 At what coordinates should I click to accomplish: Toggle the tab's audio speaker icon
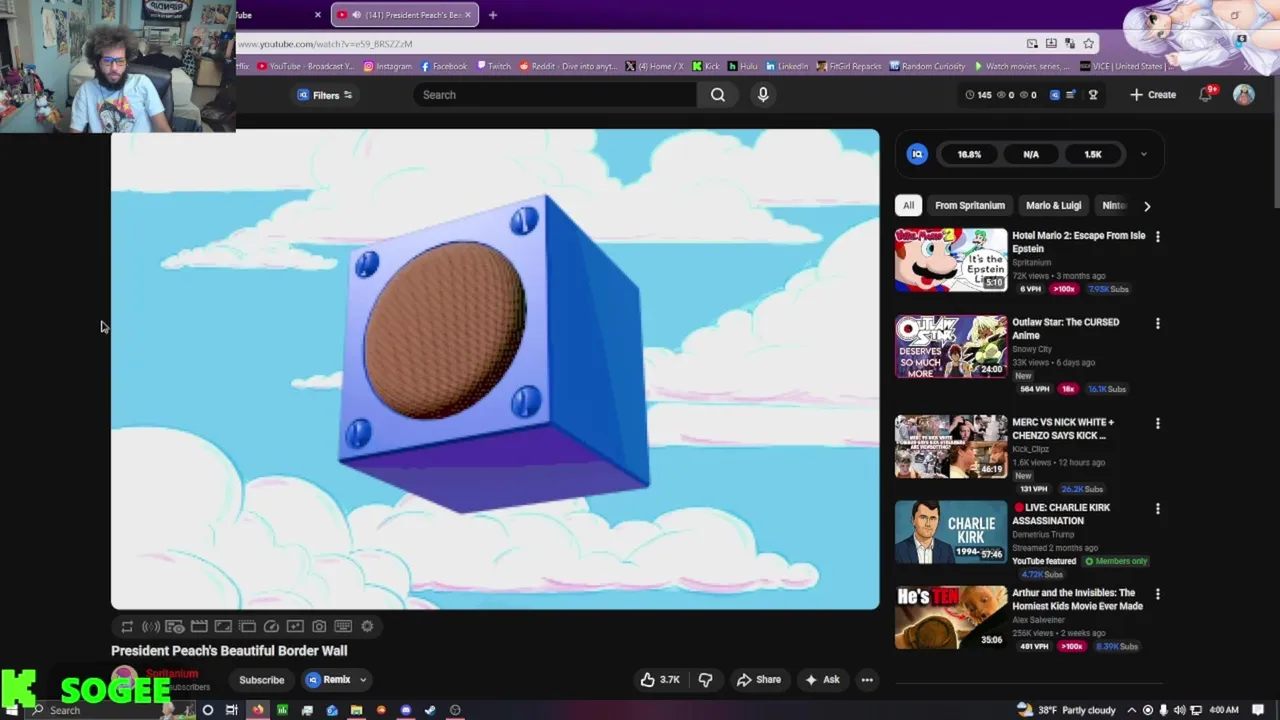pos(356,15)
